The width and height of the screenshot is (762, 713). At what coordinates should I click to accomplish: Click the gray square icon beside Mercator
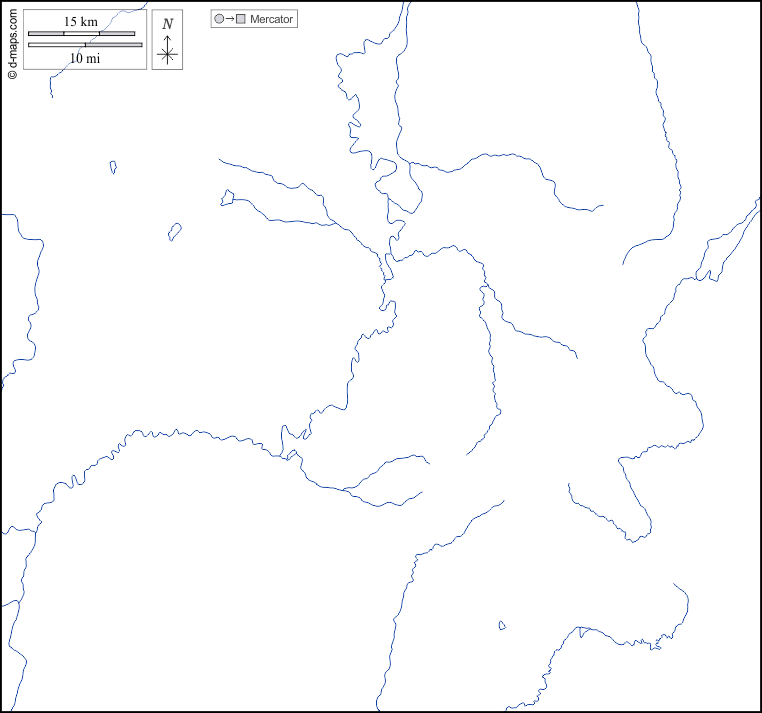[240, 19]
